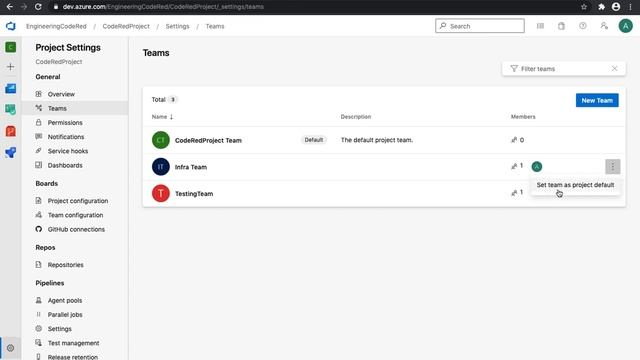This screenshot has width=640, height=360.
Task: Go to Settings breadcrumb
Action: pos(178,26)
